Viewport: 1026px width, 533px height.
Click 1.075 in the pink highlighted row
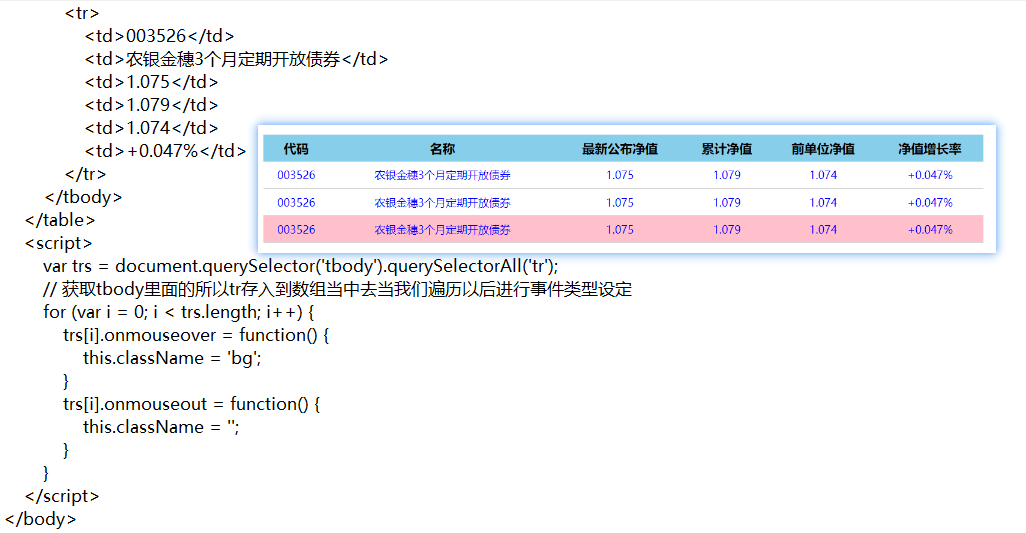point(620,230)
